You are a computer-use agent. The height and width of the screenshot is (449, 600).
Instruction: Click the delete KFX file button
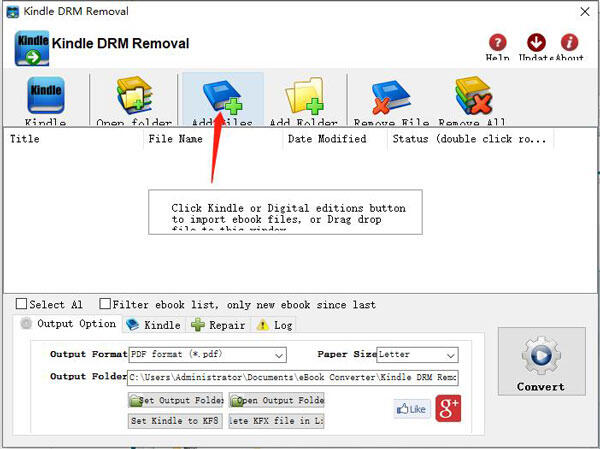pyautogui.click(x=276, y=421)
